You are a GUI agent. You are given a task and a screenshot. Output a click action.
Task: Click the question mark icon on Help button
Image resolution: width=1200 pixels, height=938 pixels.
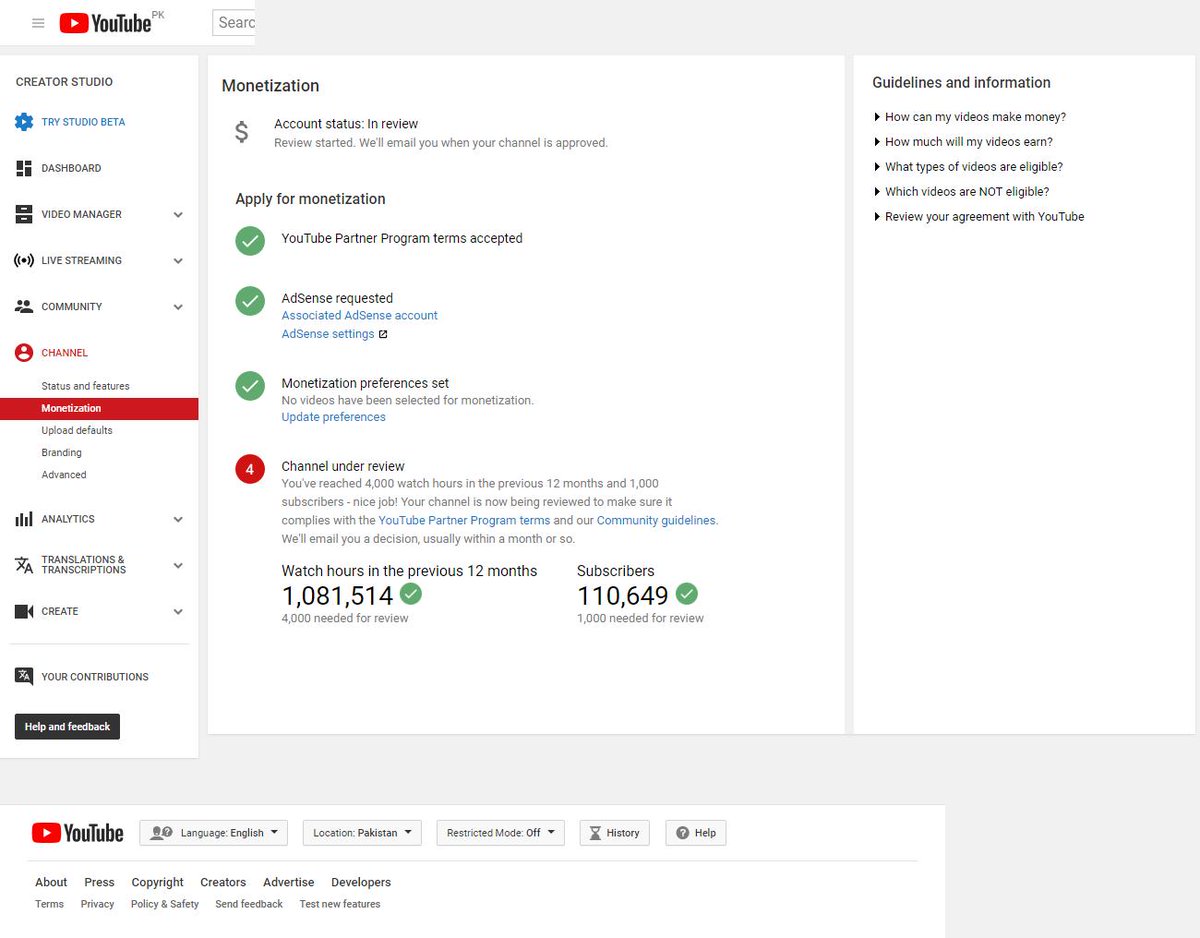[x=683, y=833]
